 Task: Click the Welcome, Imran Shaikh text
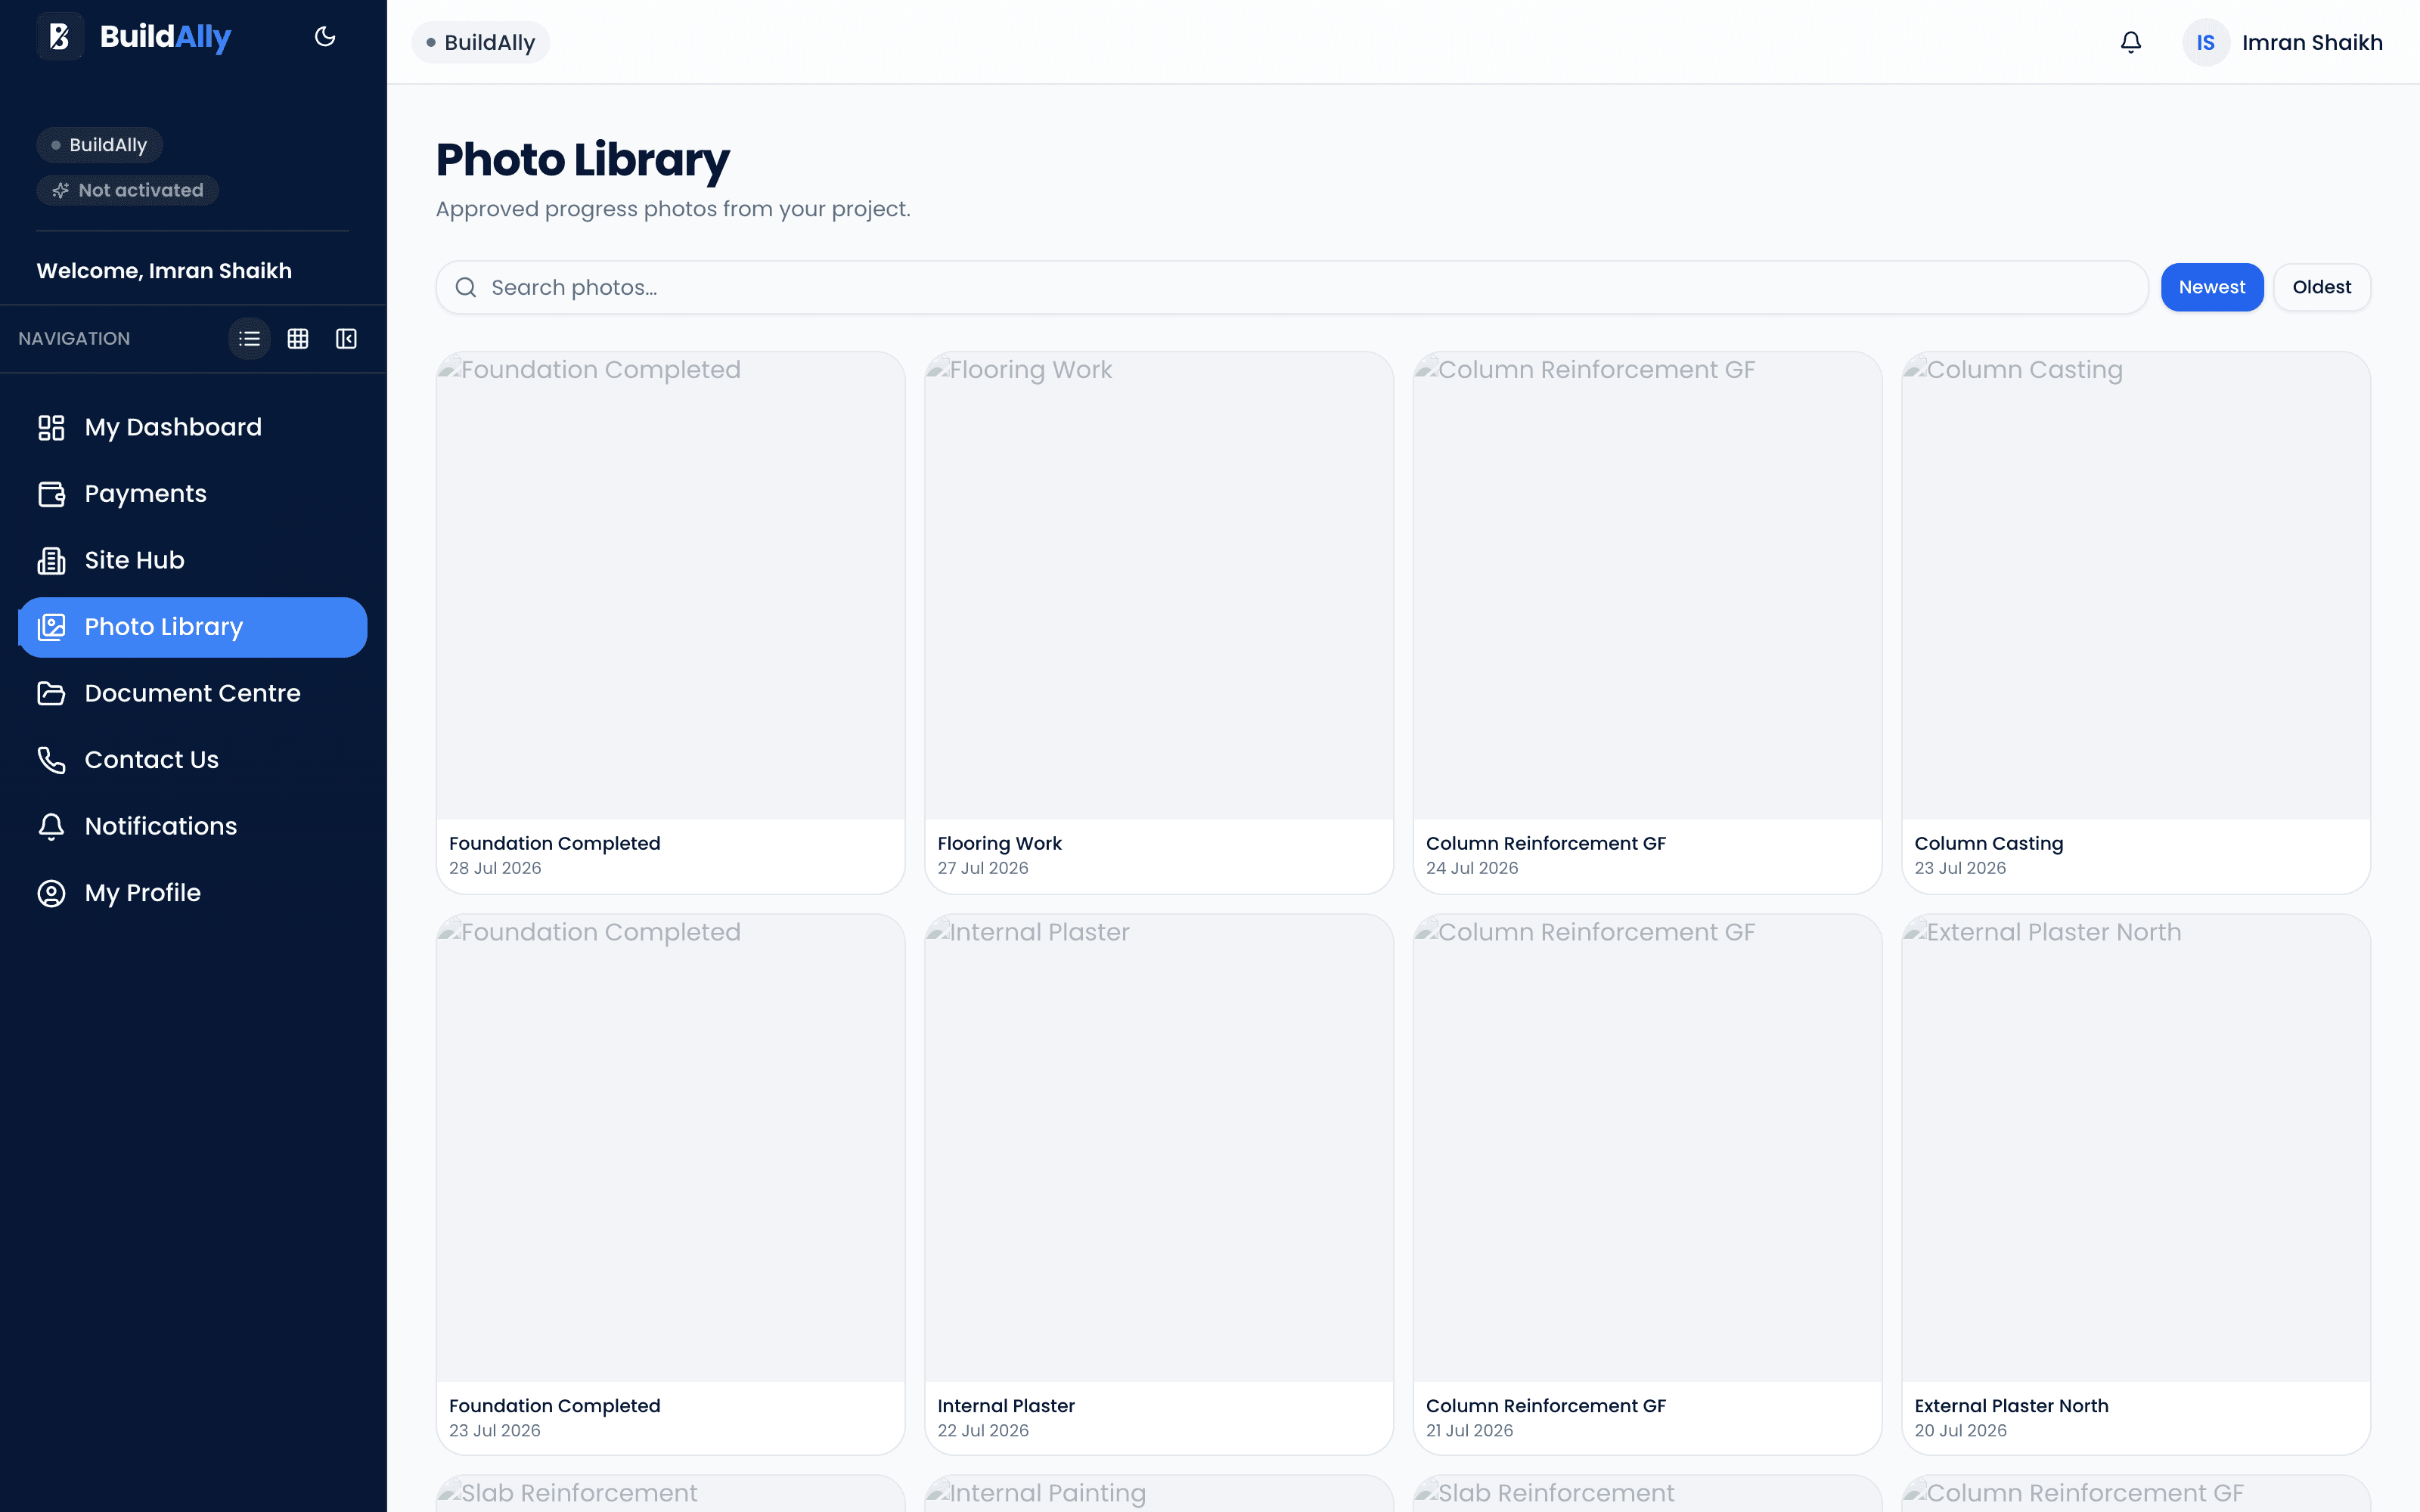click(164, 271)
